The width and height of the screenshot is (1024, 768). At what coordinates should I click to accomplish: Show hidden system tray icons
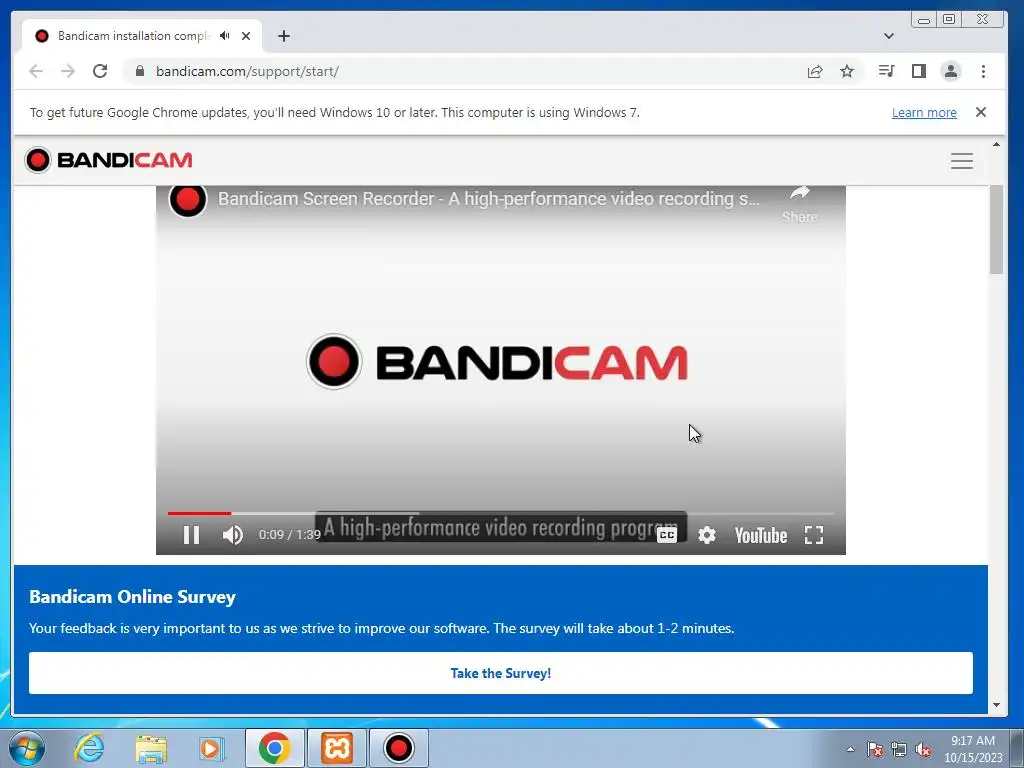[850, 749]
